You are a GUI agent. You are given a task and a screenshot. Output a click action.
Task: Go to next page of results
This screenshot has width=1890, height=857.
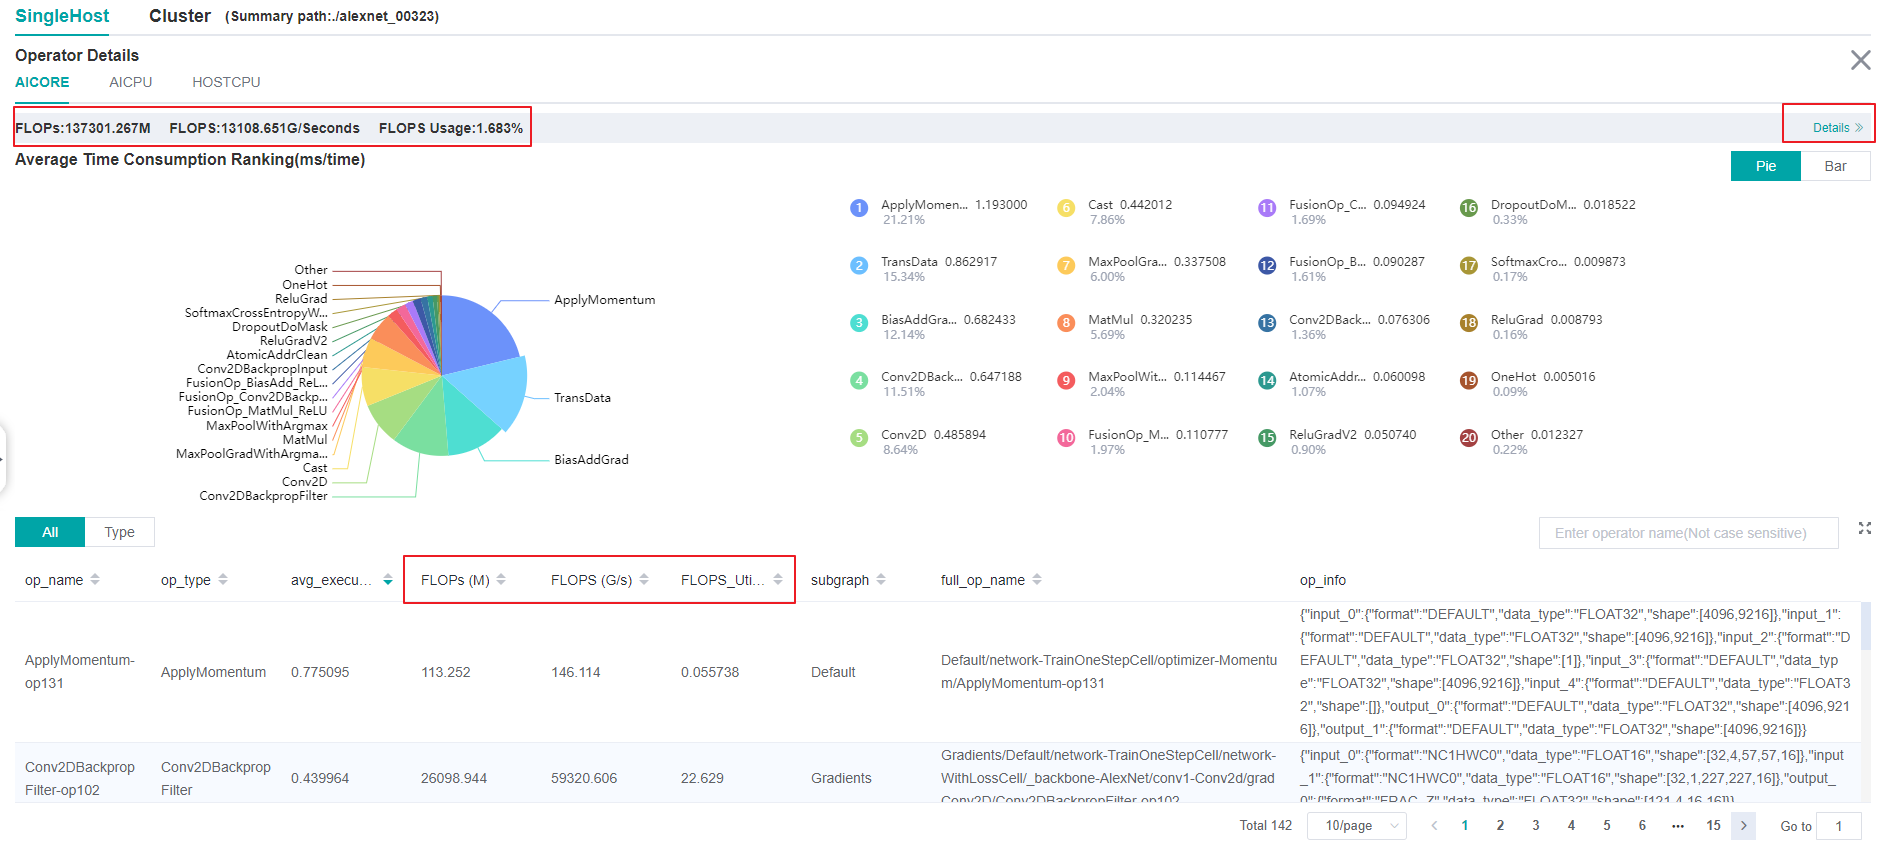pos(1744,826)
